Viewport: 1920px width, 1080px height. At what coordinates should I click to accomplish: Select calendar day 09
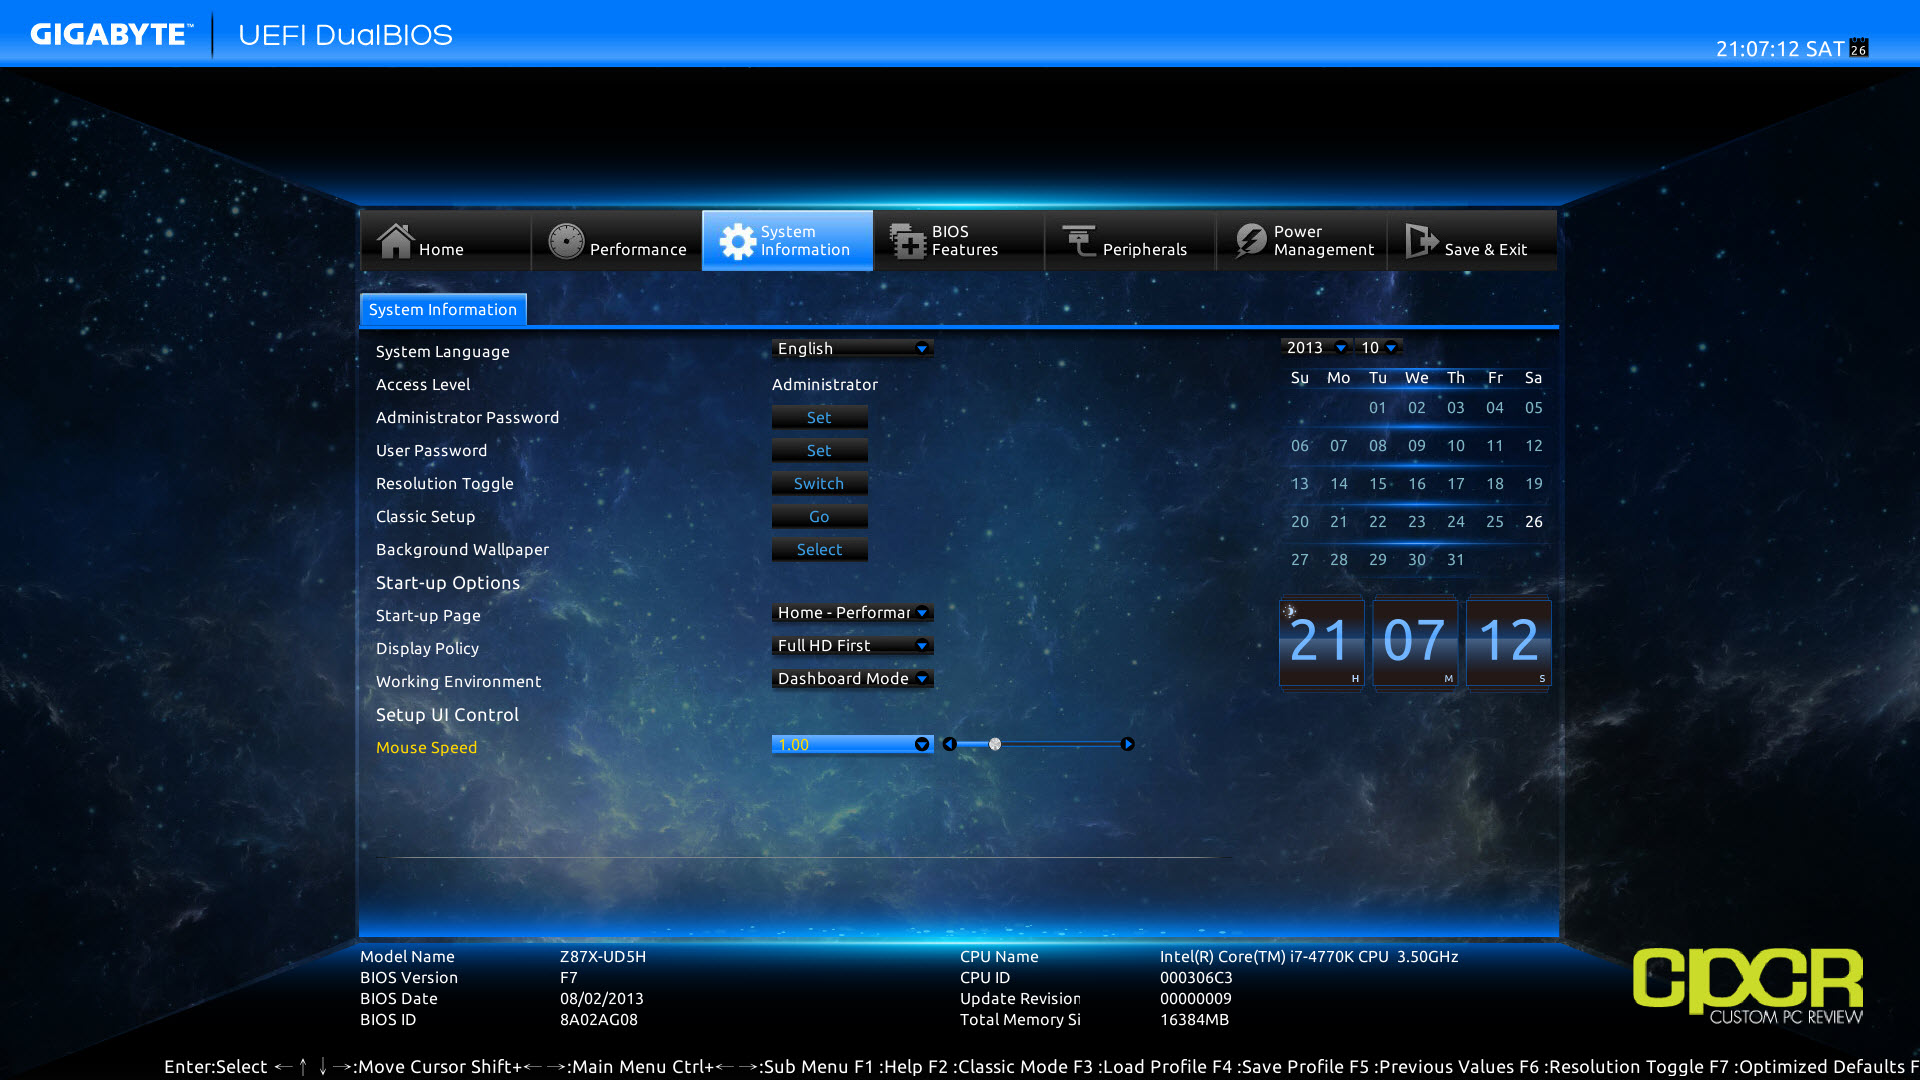point(1416,446)
